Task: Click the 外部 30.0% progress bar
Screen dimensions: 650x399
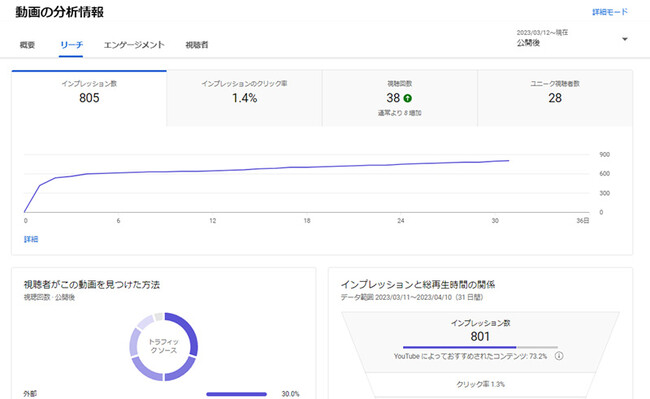Action: coord(237,394)
